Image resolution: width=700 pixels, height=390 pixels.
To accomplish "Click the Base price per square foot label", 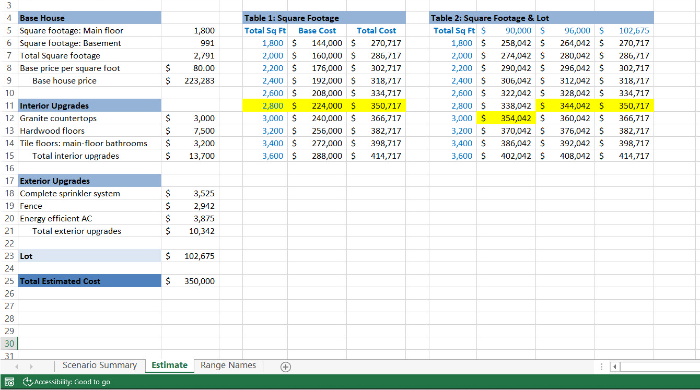I will (70, 68).
